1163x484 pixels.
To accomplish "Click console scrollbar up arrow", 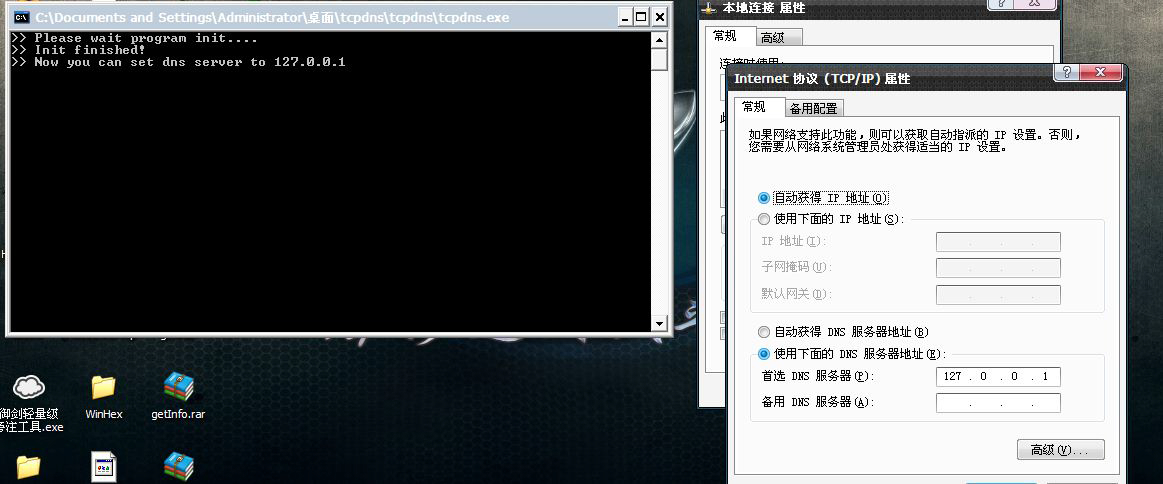I will [x=659, y=40].
